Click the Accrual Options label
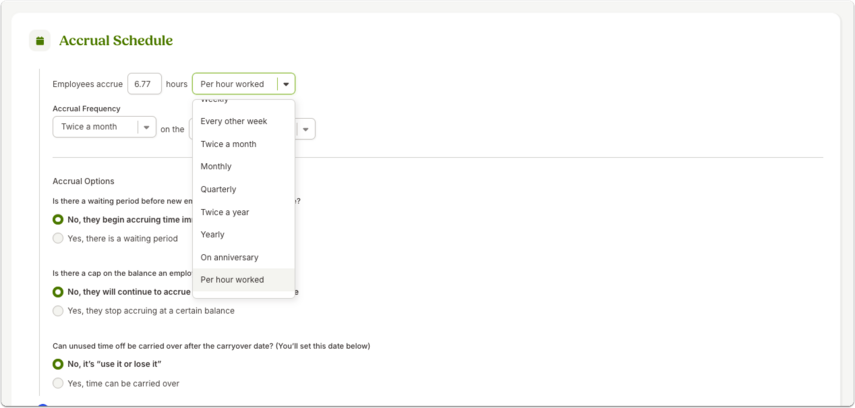 click(83, 181)
